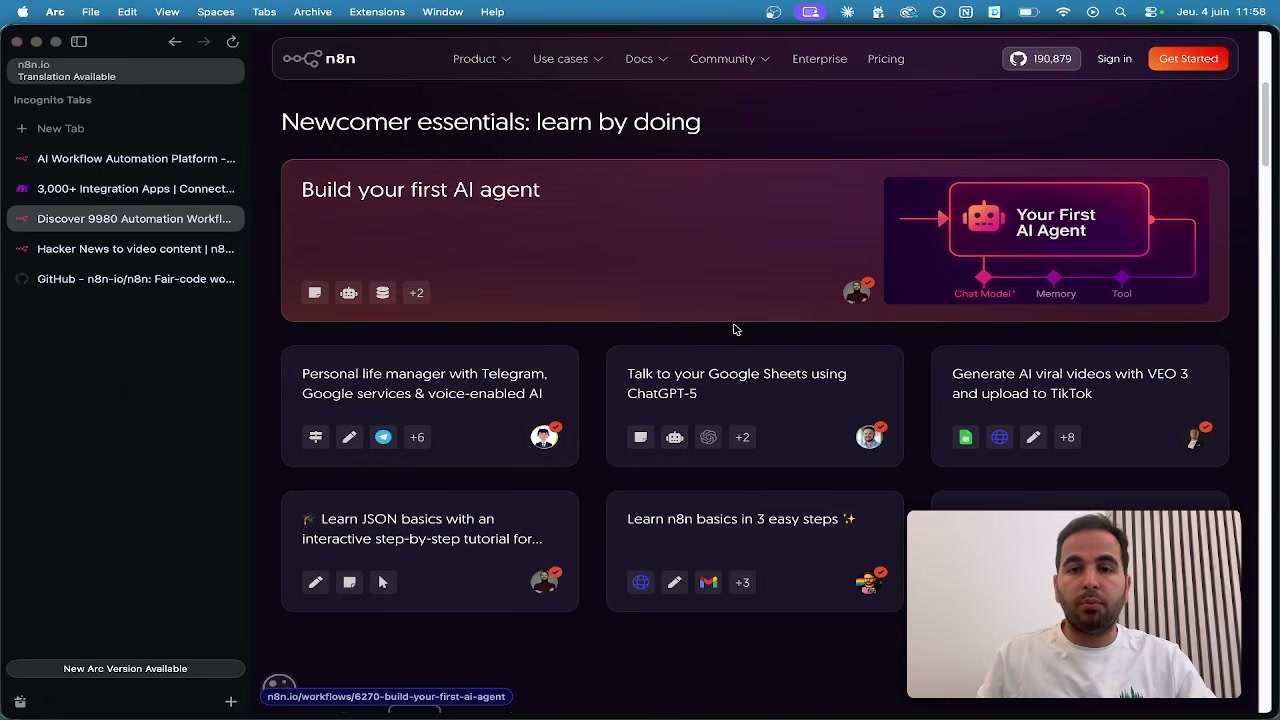
Task: Click green Sheets icon in VEO 3 card
Action: click(966, 437)
